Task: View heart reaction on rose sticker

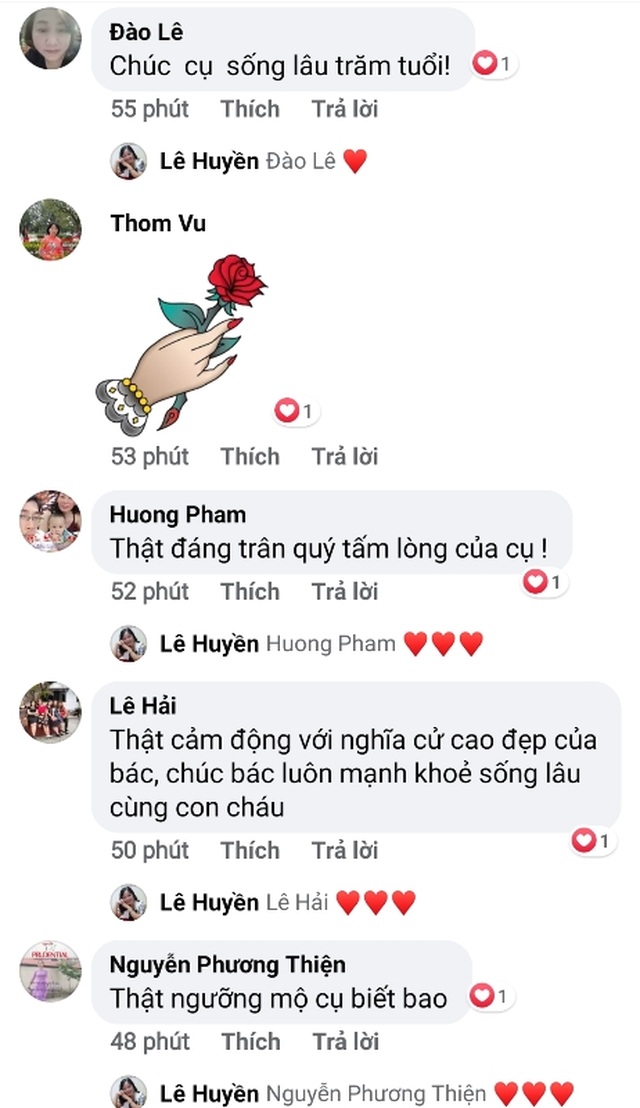Action: [296, 411]
